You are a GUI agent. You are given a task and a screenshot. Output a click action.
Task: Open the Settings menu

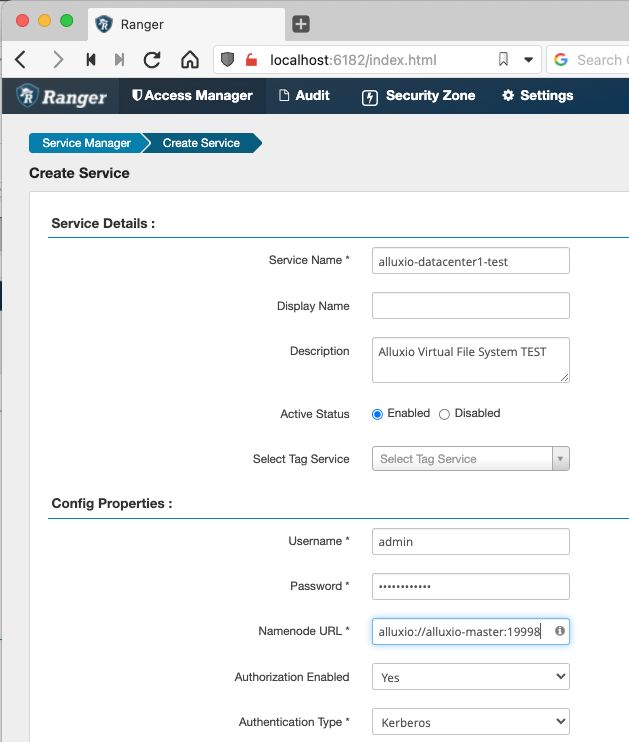click(x=538, y=96)
